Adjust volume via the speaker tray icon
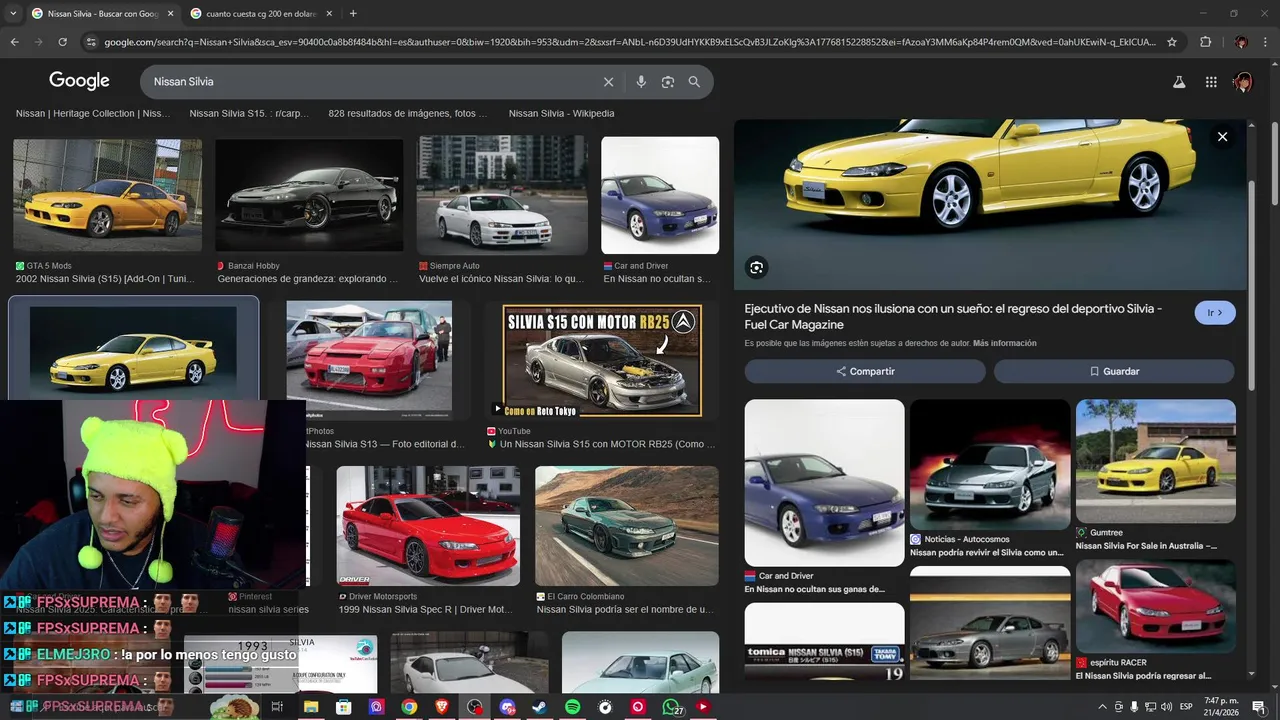The width and height of the screenshot is (1280, 720). (x=1166, y=707)
